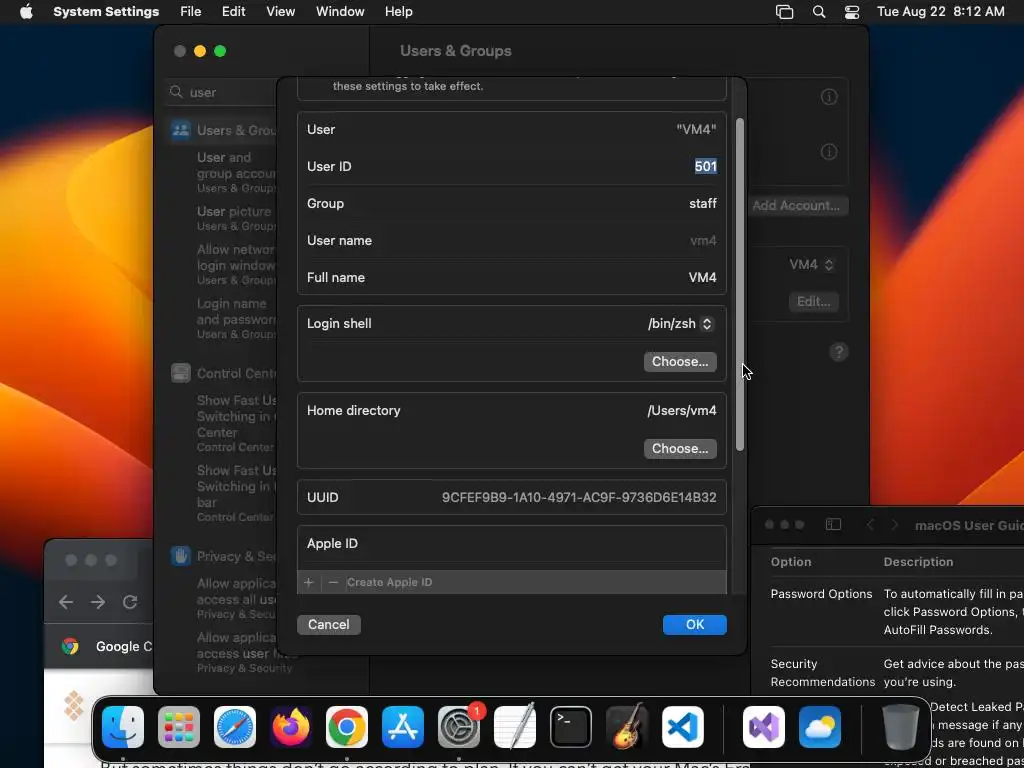Screen dimensions: 1024x768
Task: Click the Privacy & Security hand icon
Action: point(180,556)
